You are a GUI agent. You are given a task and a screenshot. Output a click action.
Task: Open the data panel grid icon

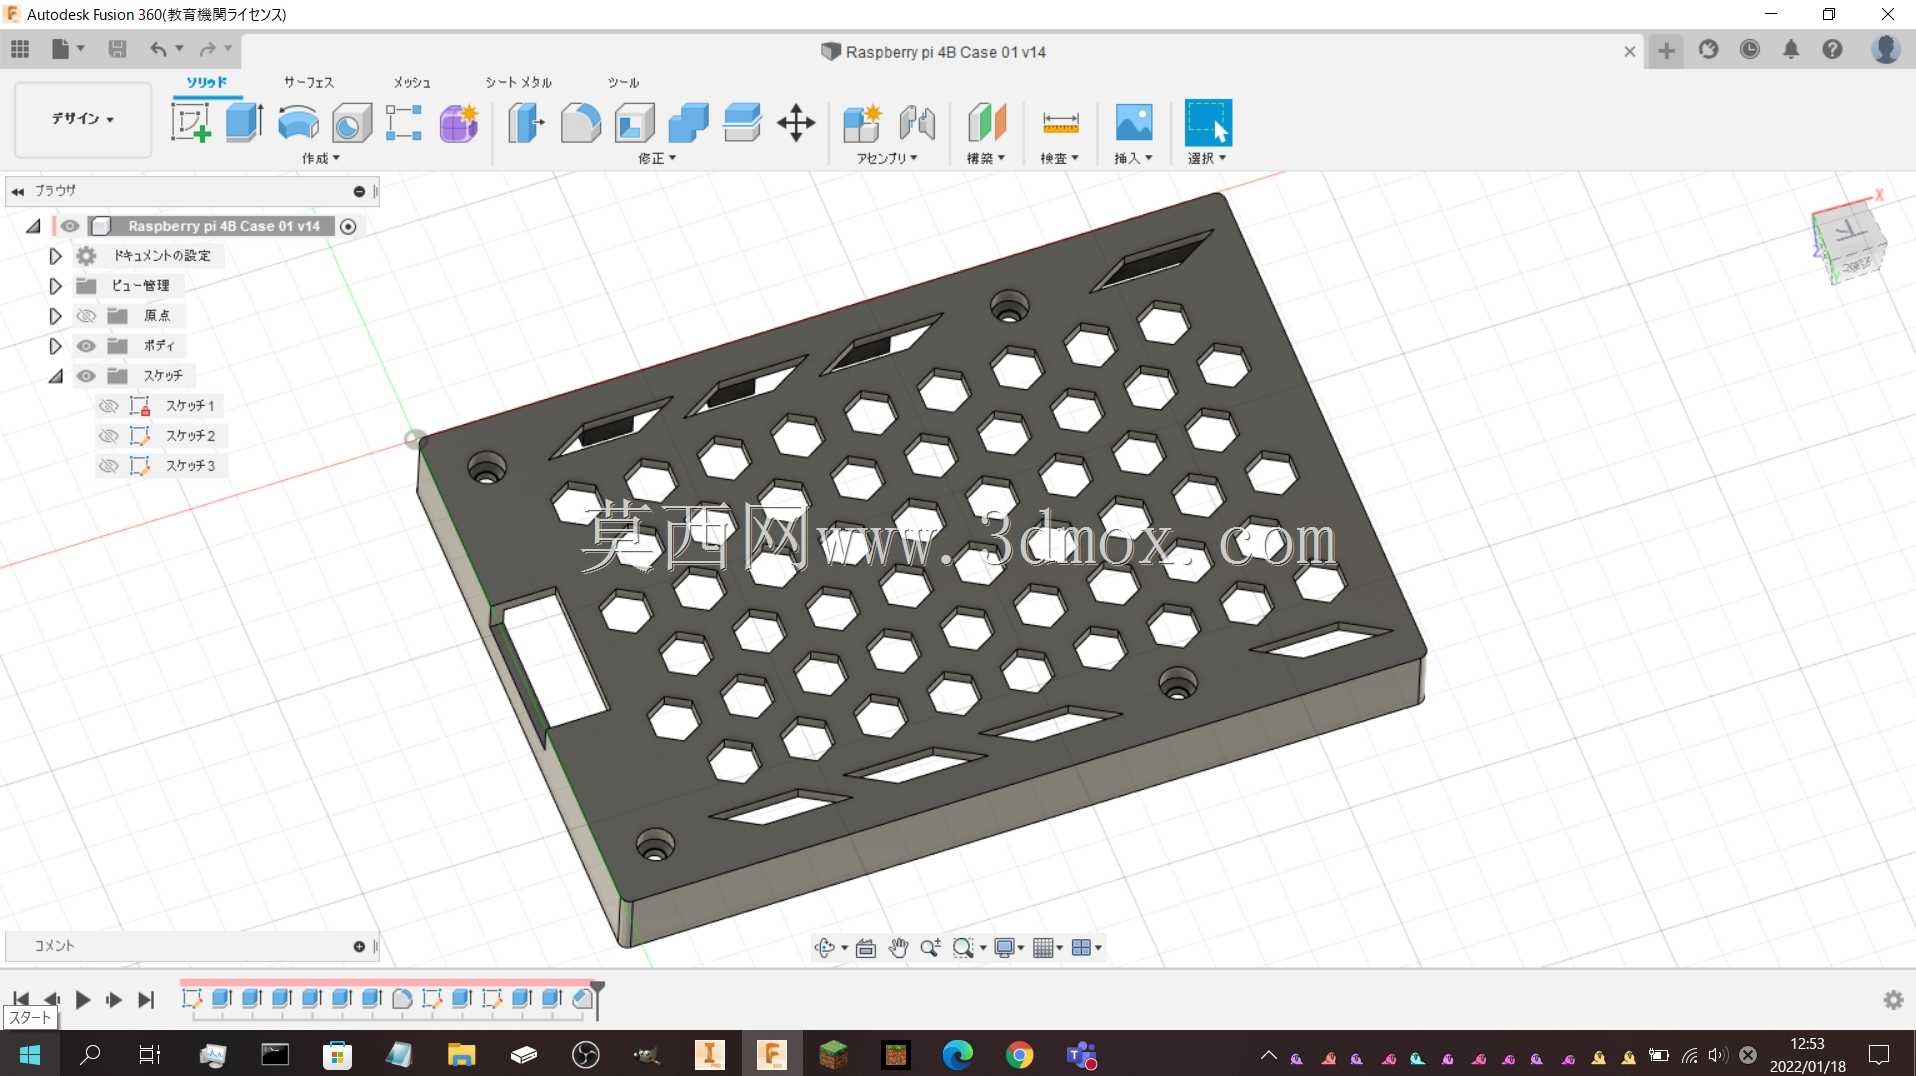20,49
